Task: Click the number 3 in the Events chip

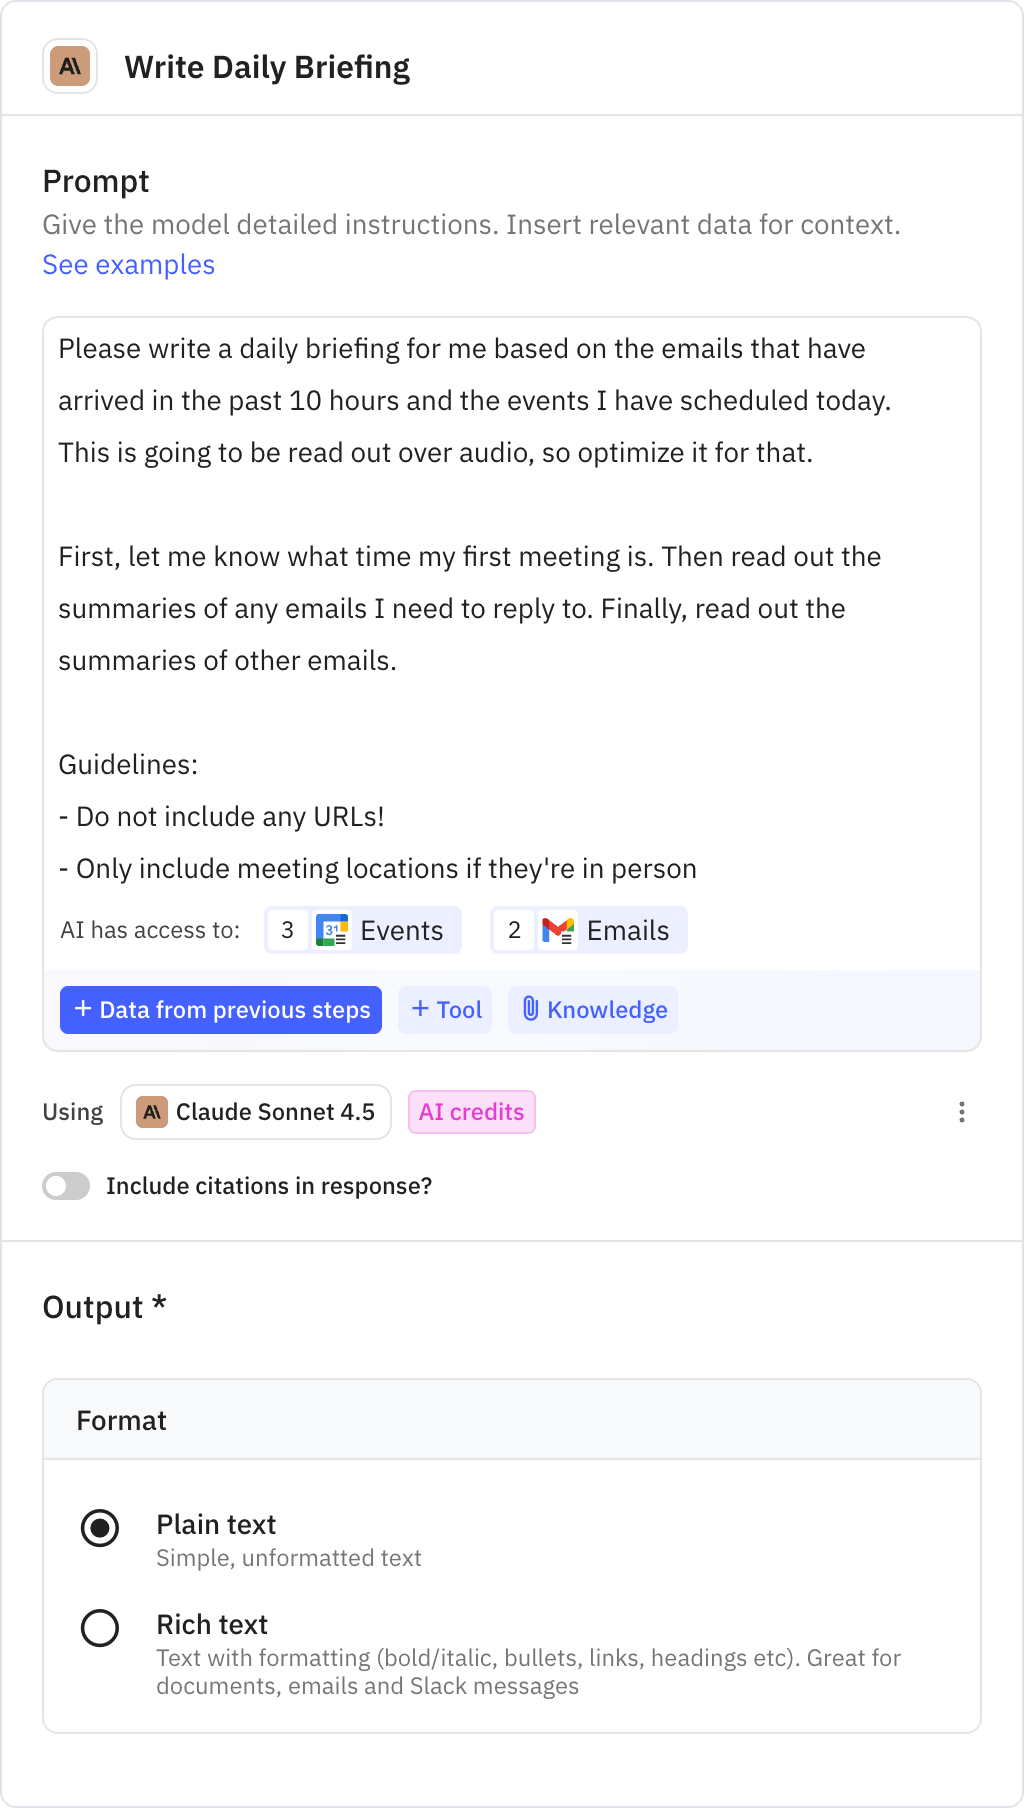Action: click(x=288, y=930)
